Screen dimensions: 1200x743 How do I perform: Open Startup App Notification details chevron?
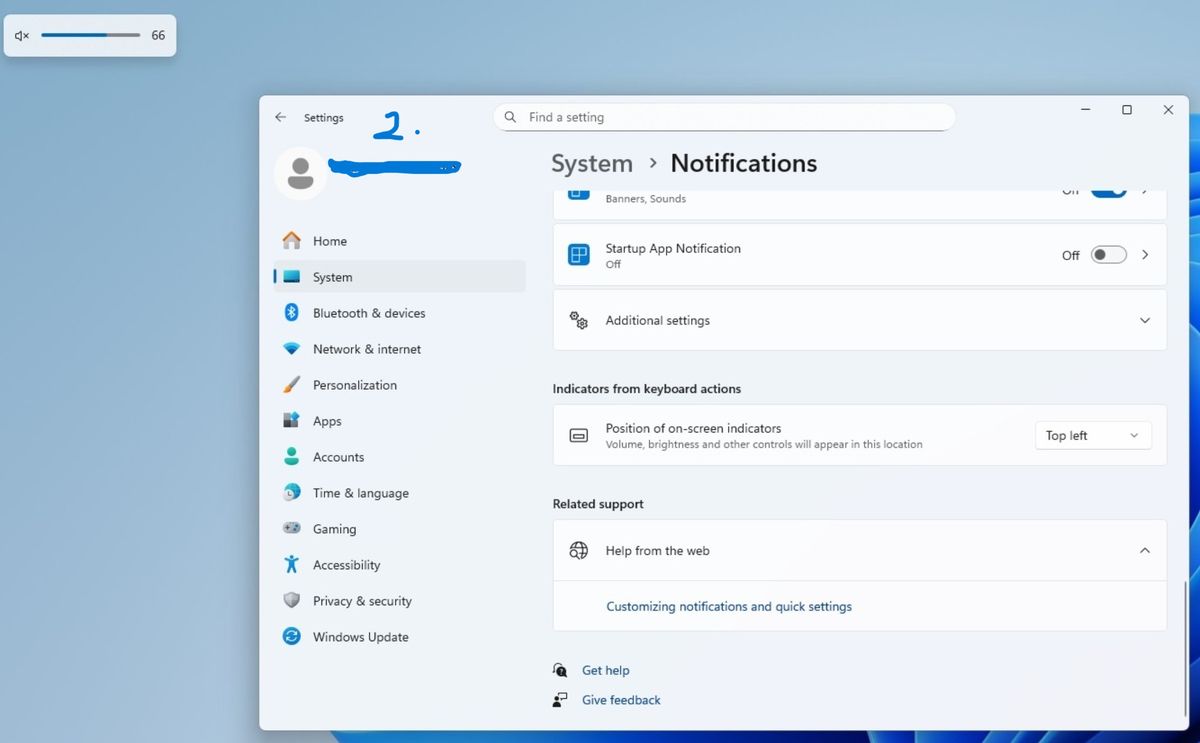1145,255
